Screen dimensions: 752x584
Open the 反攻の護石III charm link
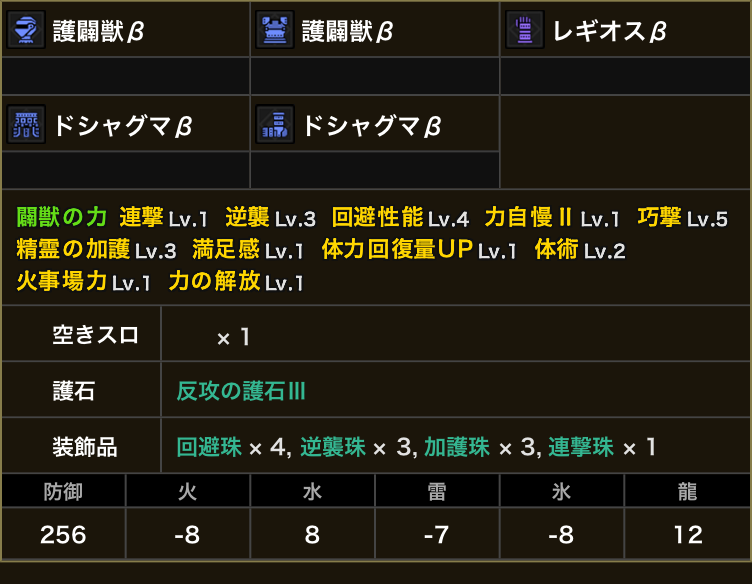click(x=241, y=391)
